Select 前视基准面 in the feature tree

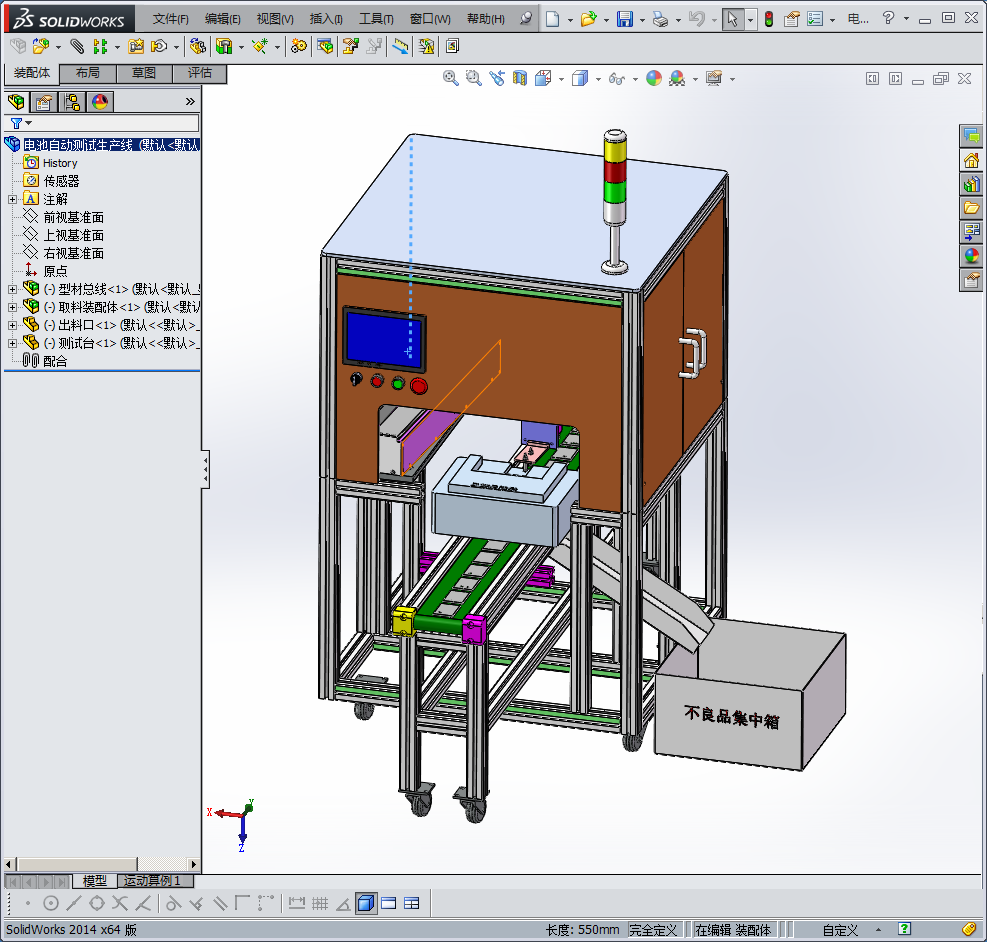pos(73,217)
